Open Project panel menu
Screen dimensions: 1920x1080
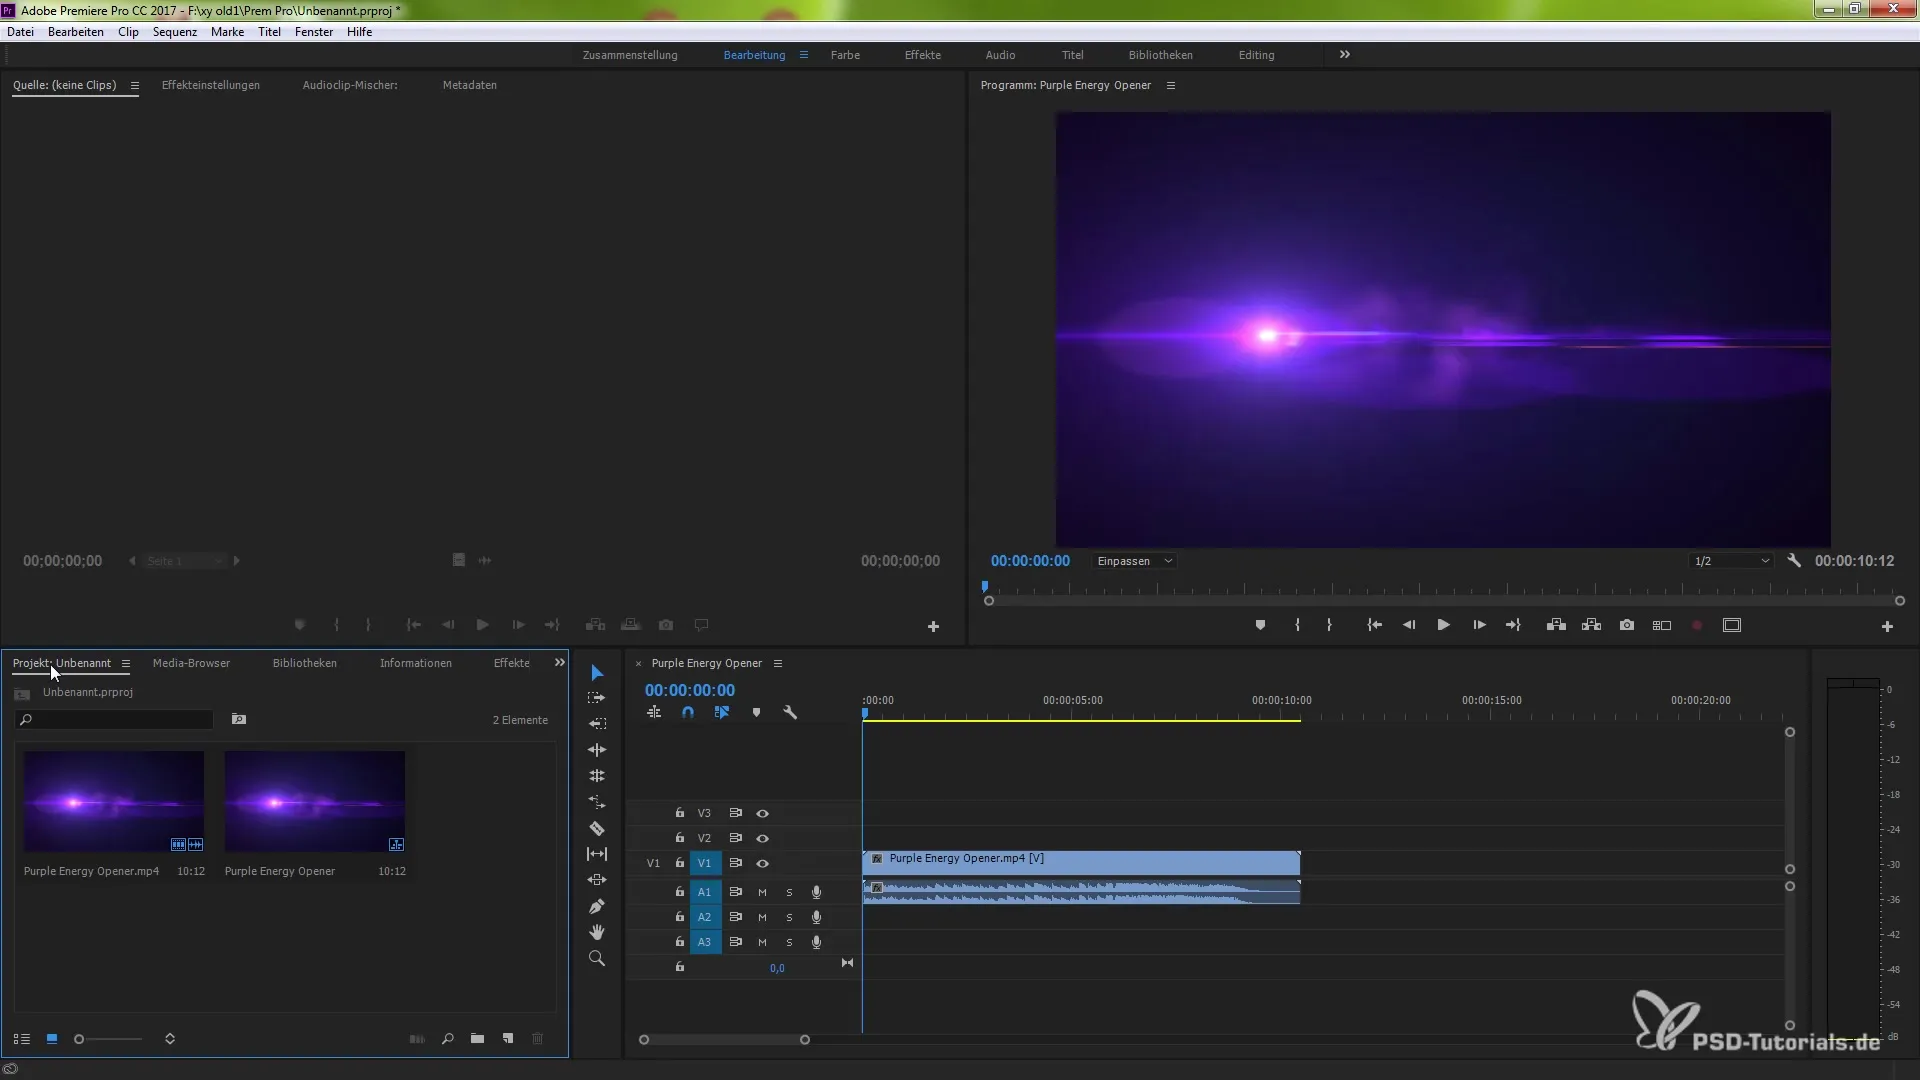126,663
